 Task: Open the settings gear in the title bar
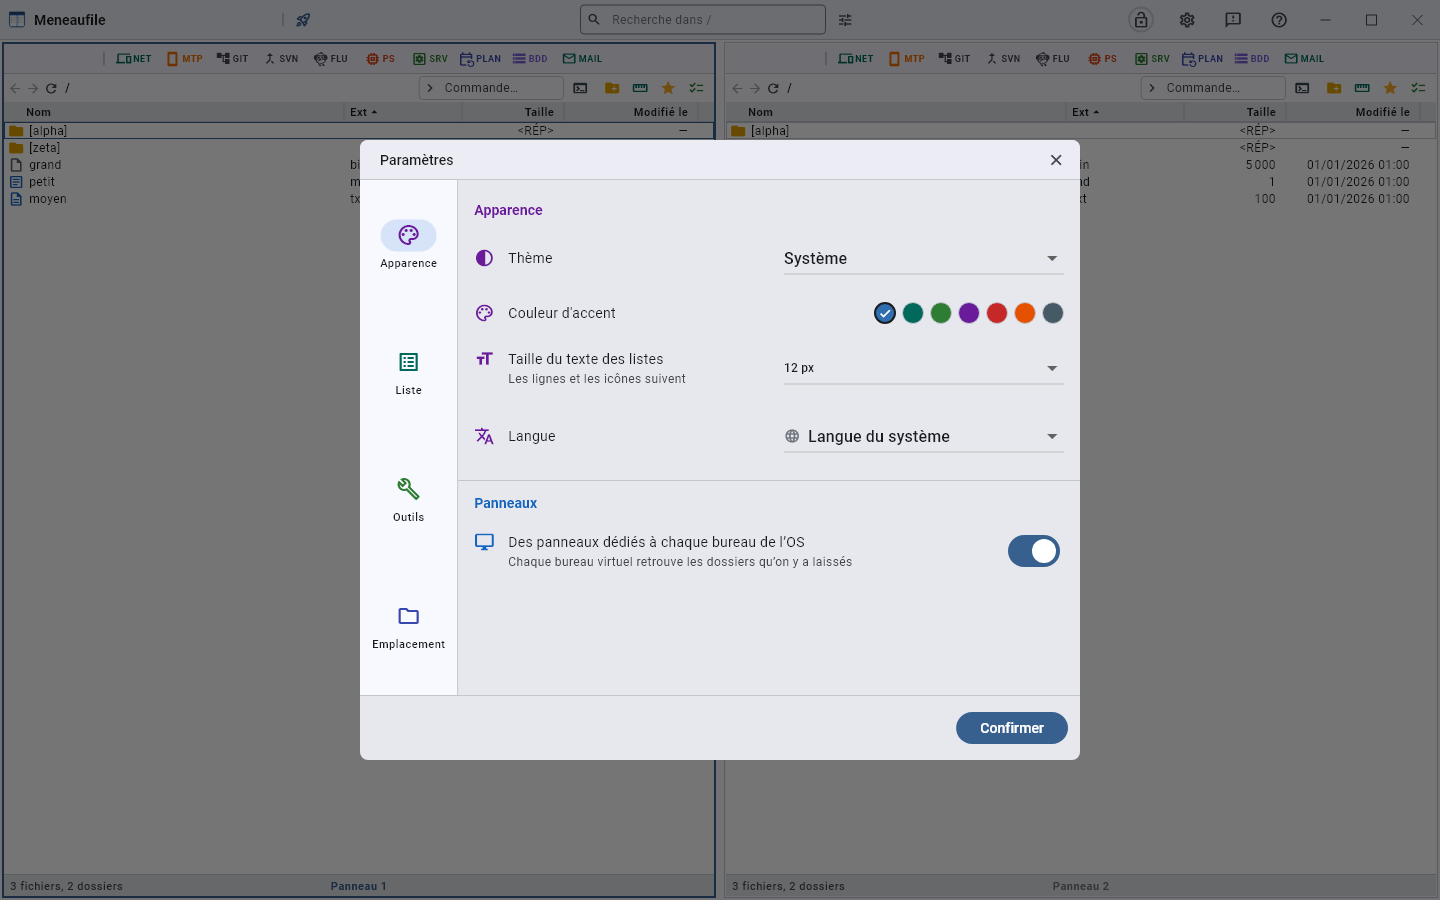pos(1187,20)
